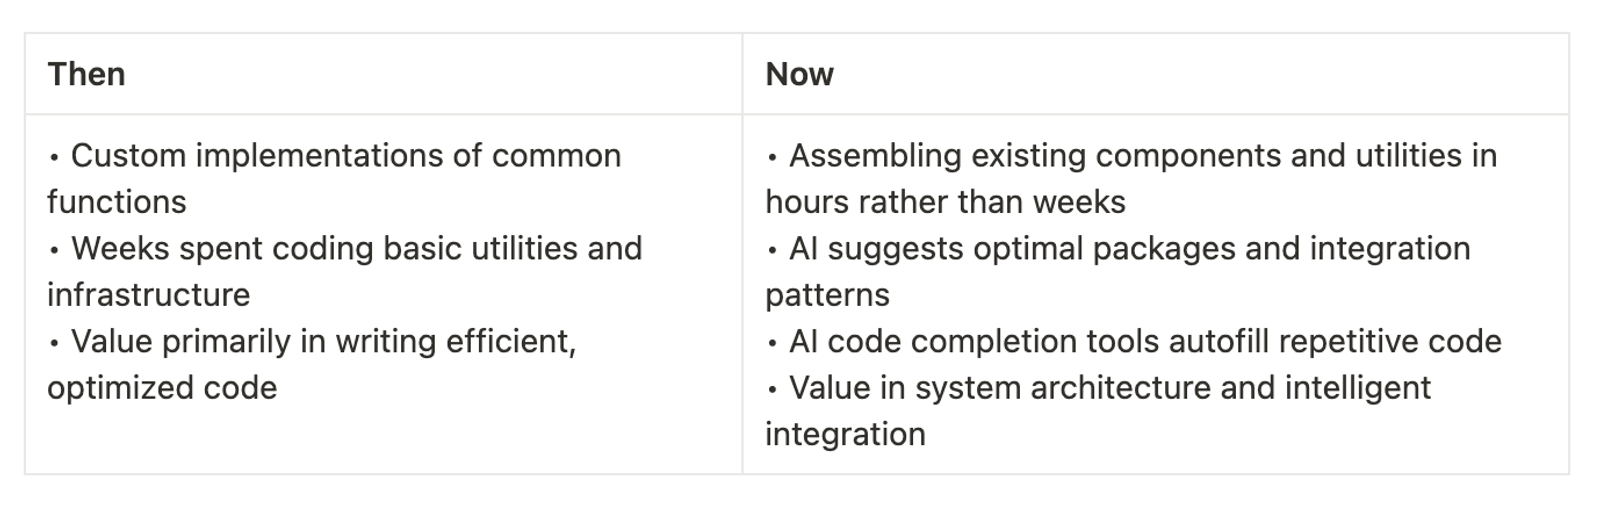Select the "Value primarily in writing efficient" line
The image size is (1600, 513).
click(323, 341)
